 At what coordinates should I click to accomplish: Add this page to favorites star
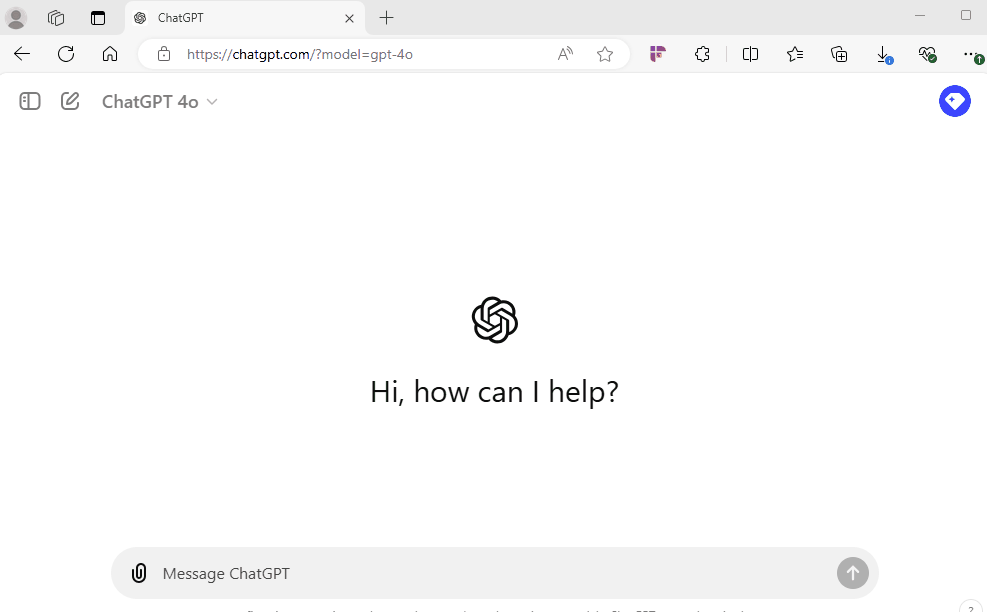tap(605, 54)
